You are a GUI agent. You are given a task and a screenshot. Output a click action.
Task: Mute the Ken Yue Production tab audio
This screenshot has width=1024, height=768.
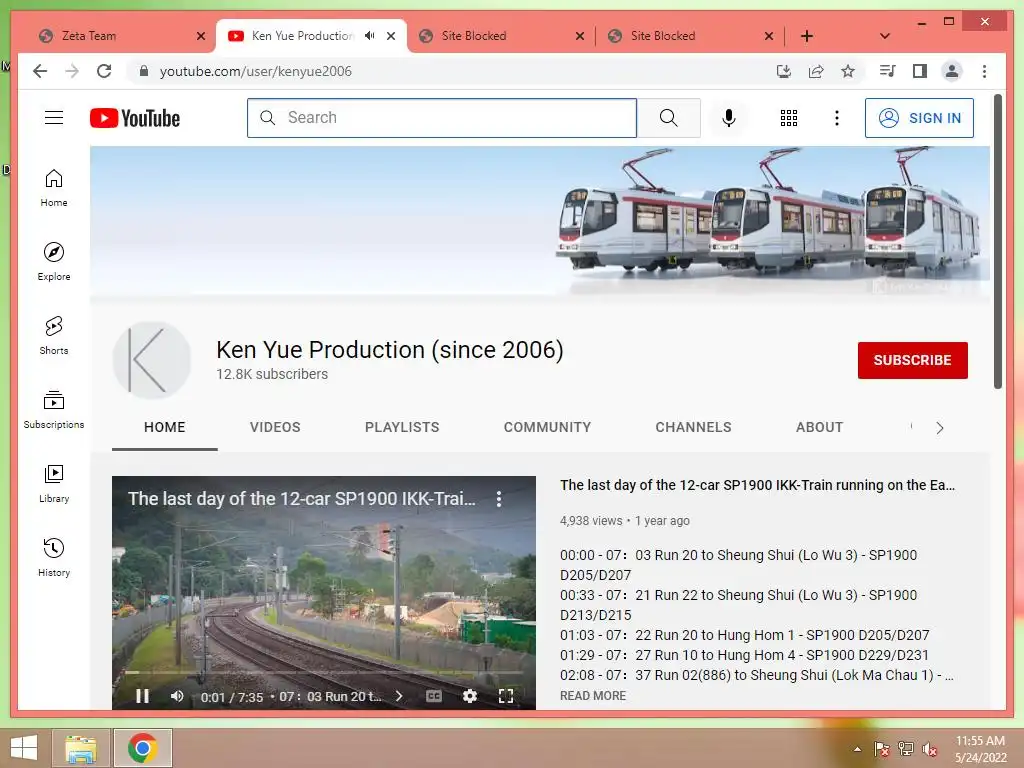tap(370, 36)
